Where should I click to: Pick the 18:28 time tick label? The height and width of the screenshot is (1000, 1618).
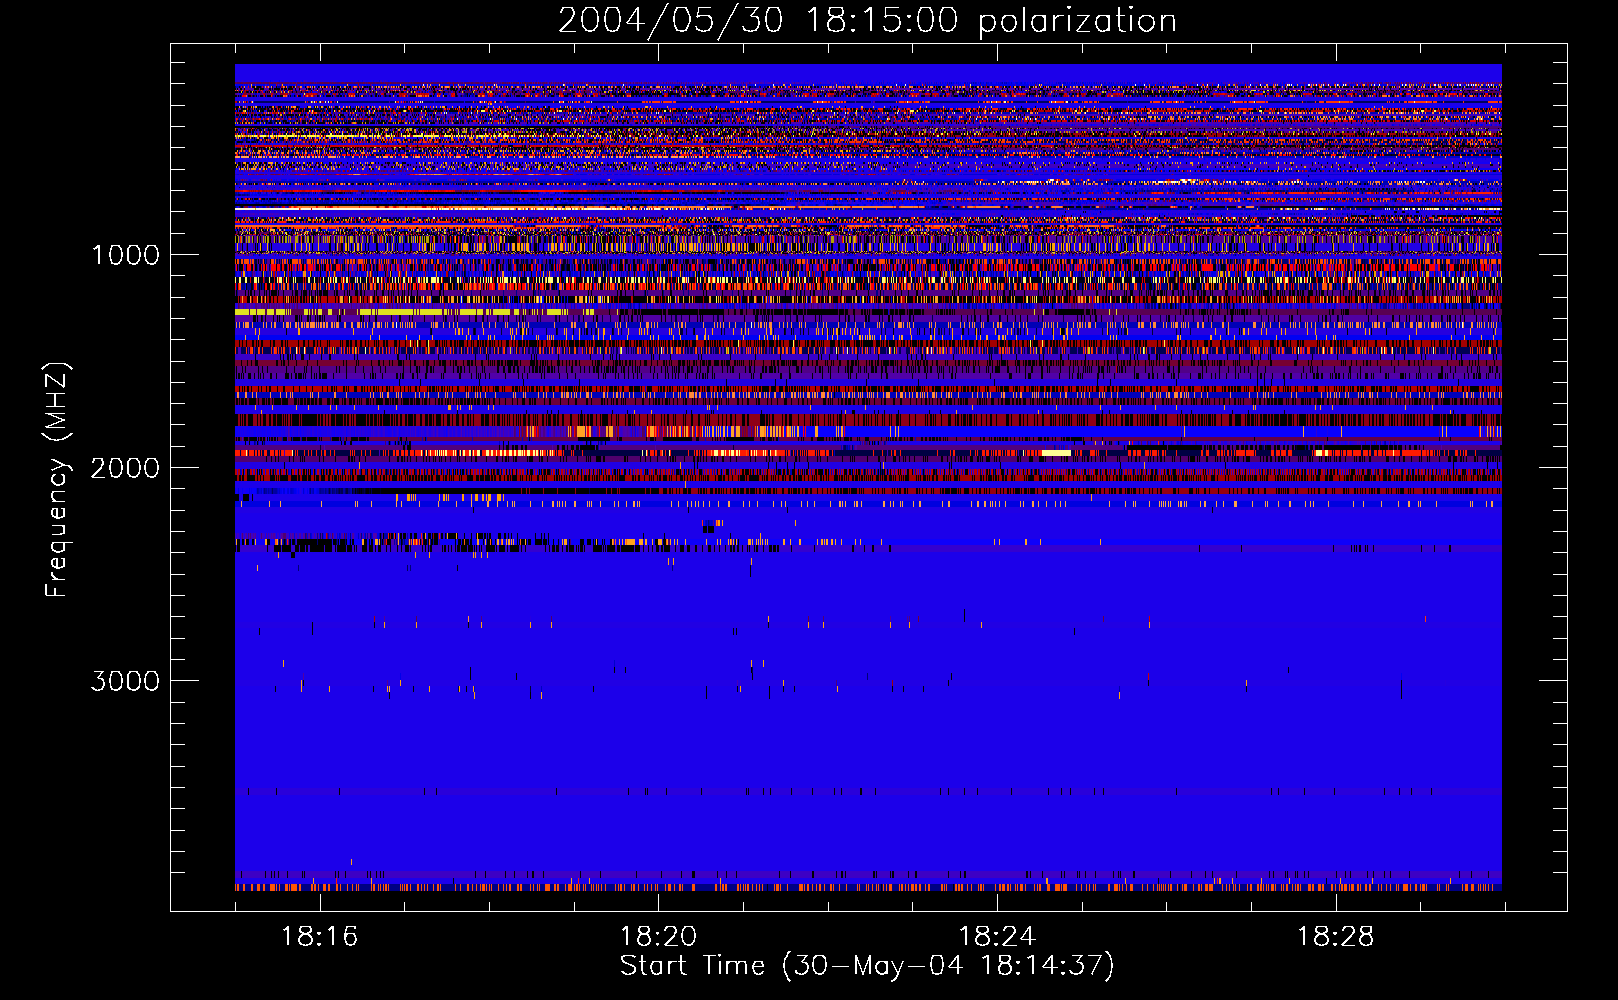(1335, 937)
